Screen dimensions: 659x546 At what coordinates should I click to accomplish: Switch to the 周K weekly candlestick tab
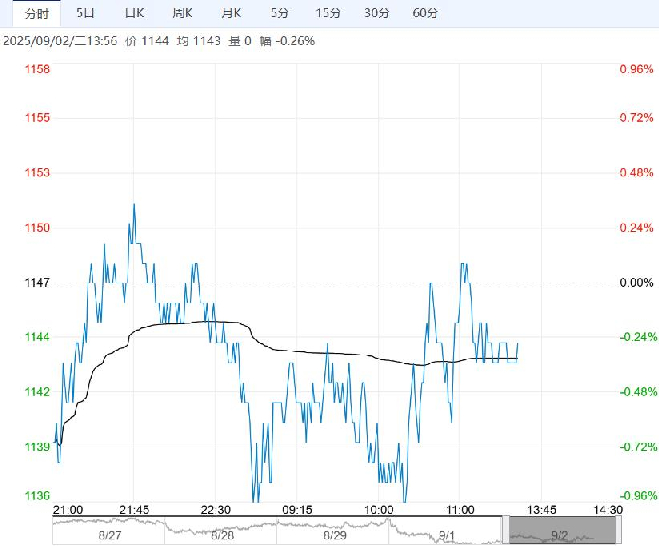tap(182, 13)
